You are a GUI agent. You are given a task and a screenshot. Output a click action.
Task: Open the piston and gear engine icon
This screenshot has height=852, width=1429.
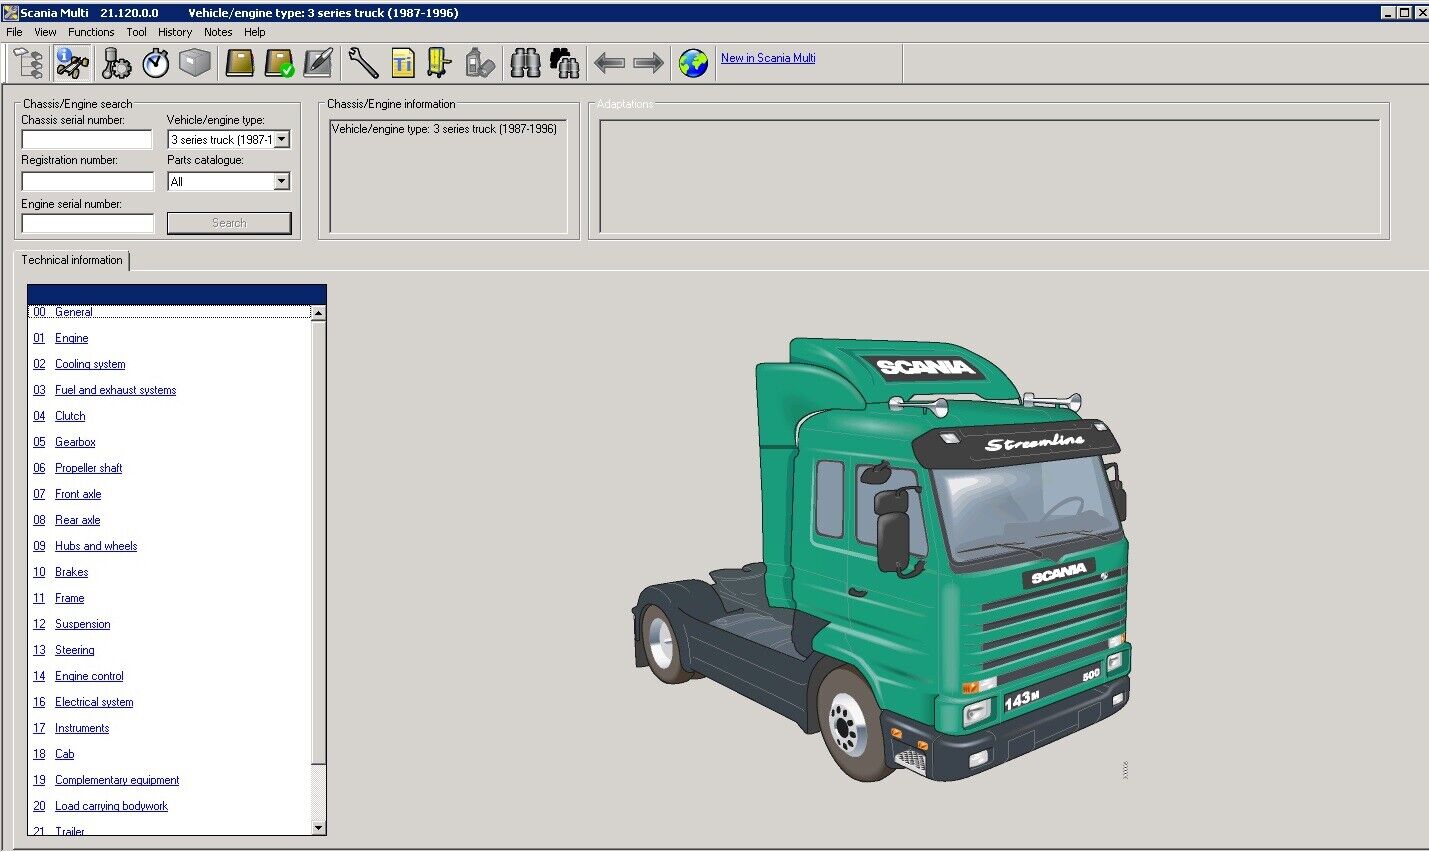[x=116, y=64]
